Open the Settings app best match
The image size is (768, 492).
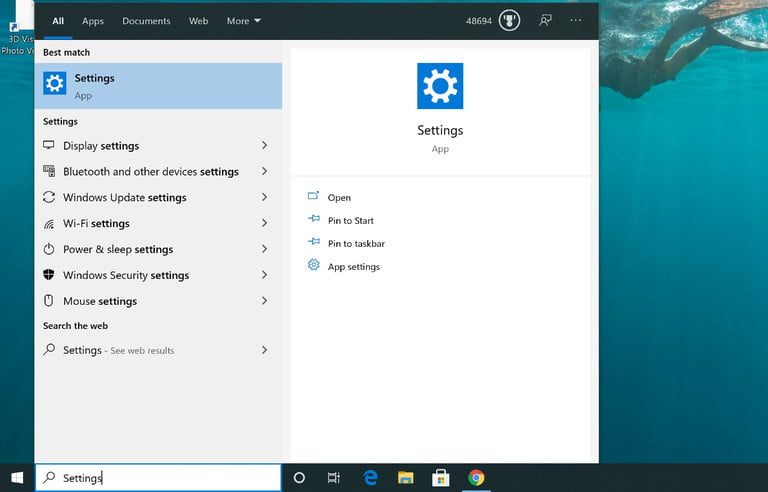pyautogui.click(x=158, y=86)
